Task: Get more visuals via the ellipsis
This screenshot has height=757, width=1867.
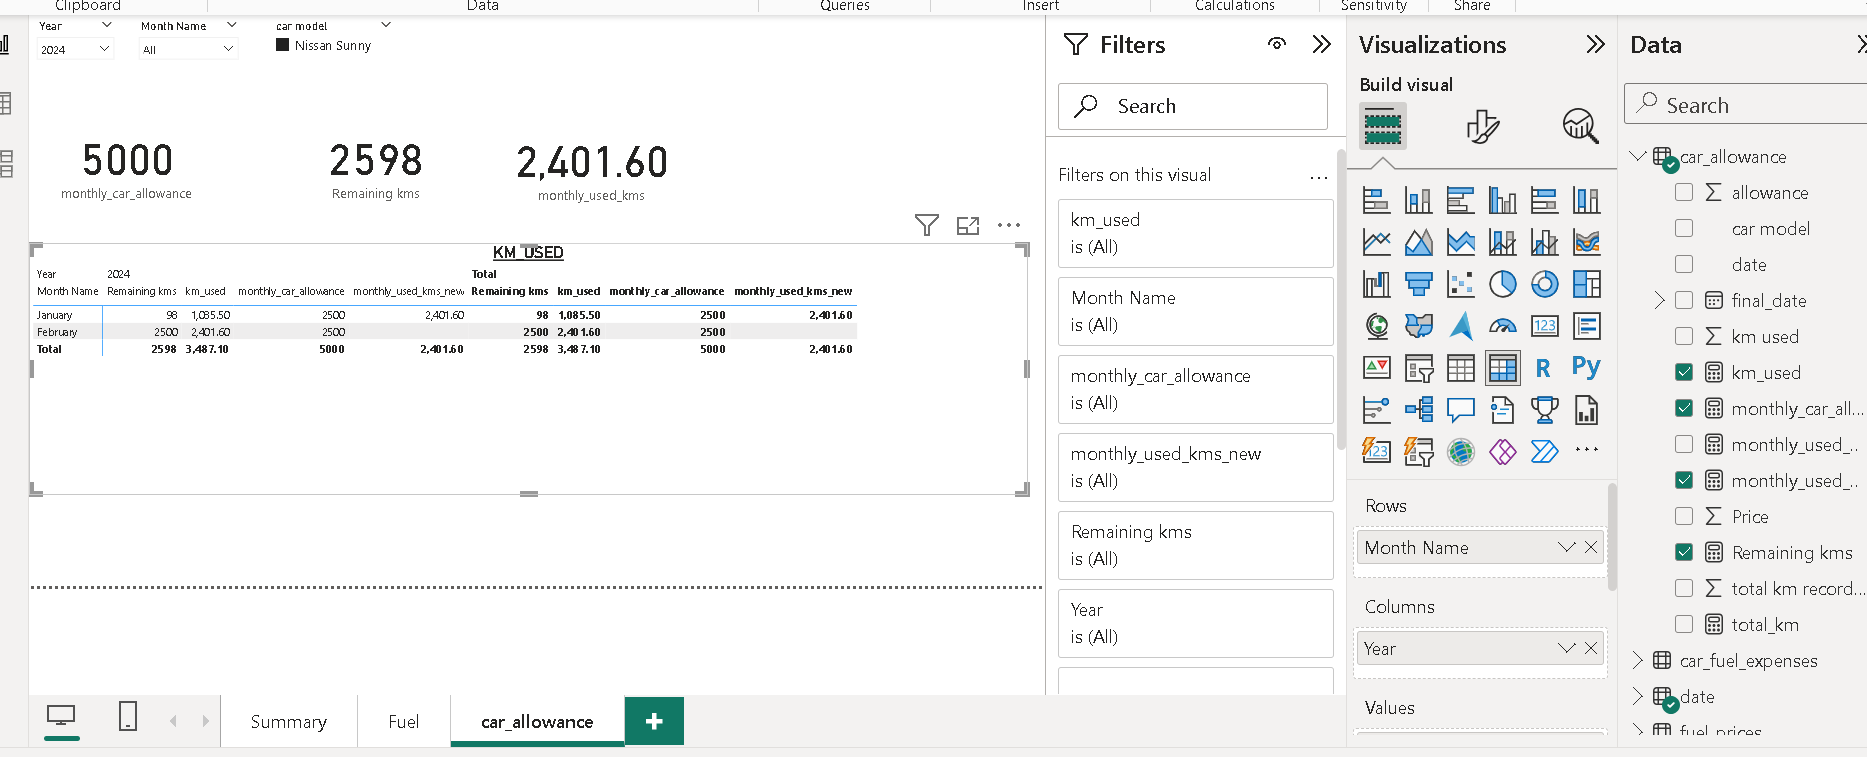Action: click(x=1586, y=451)
